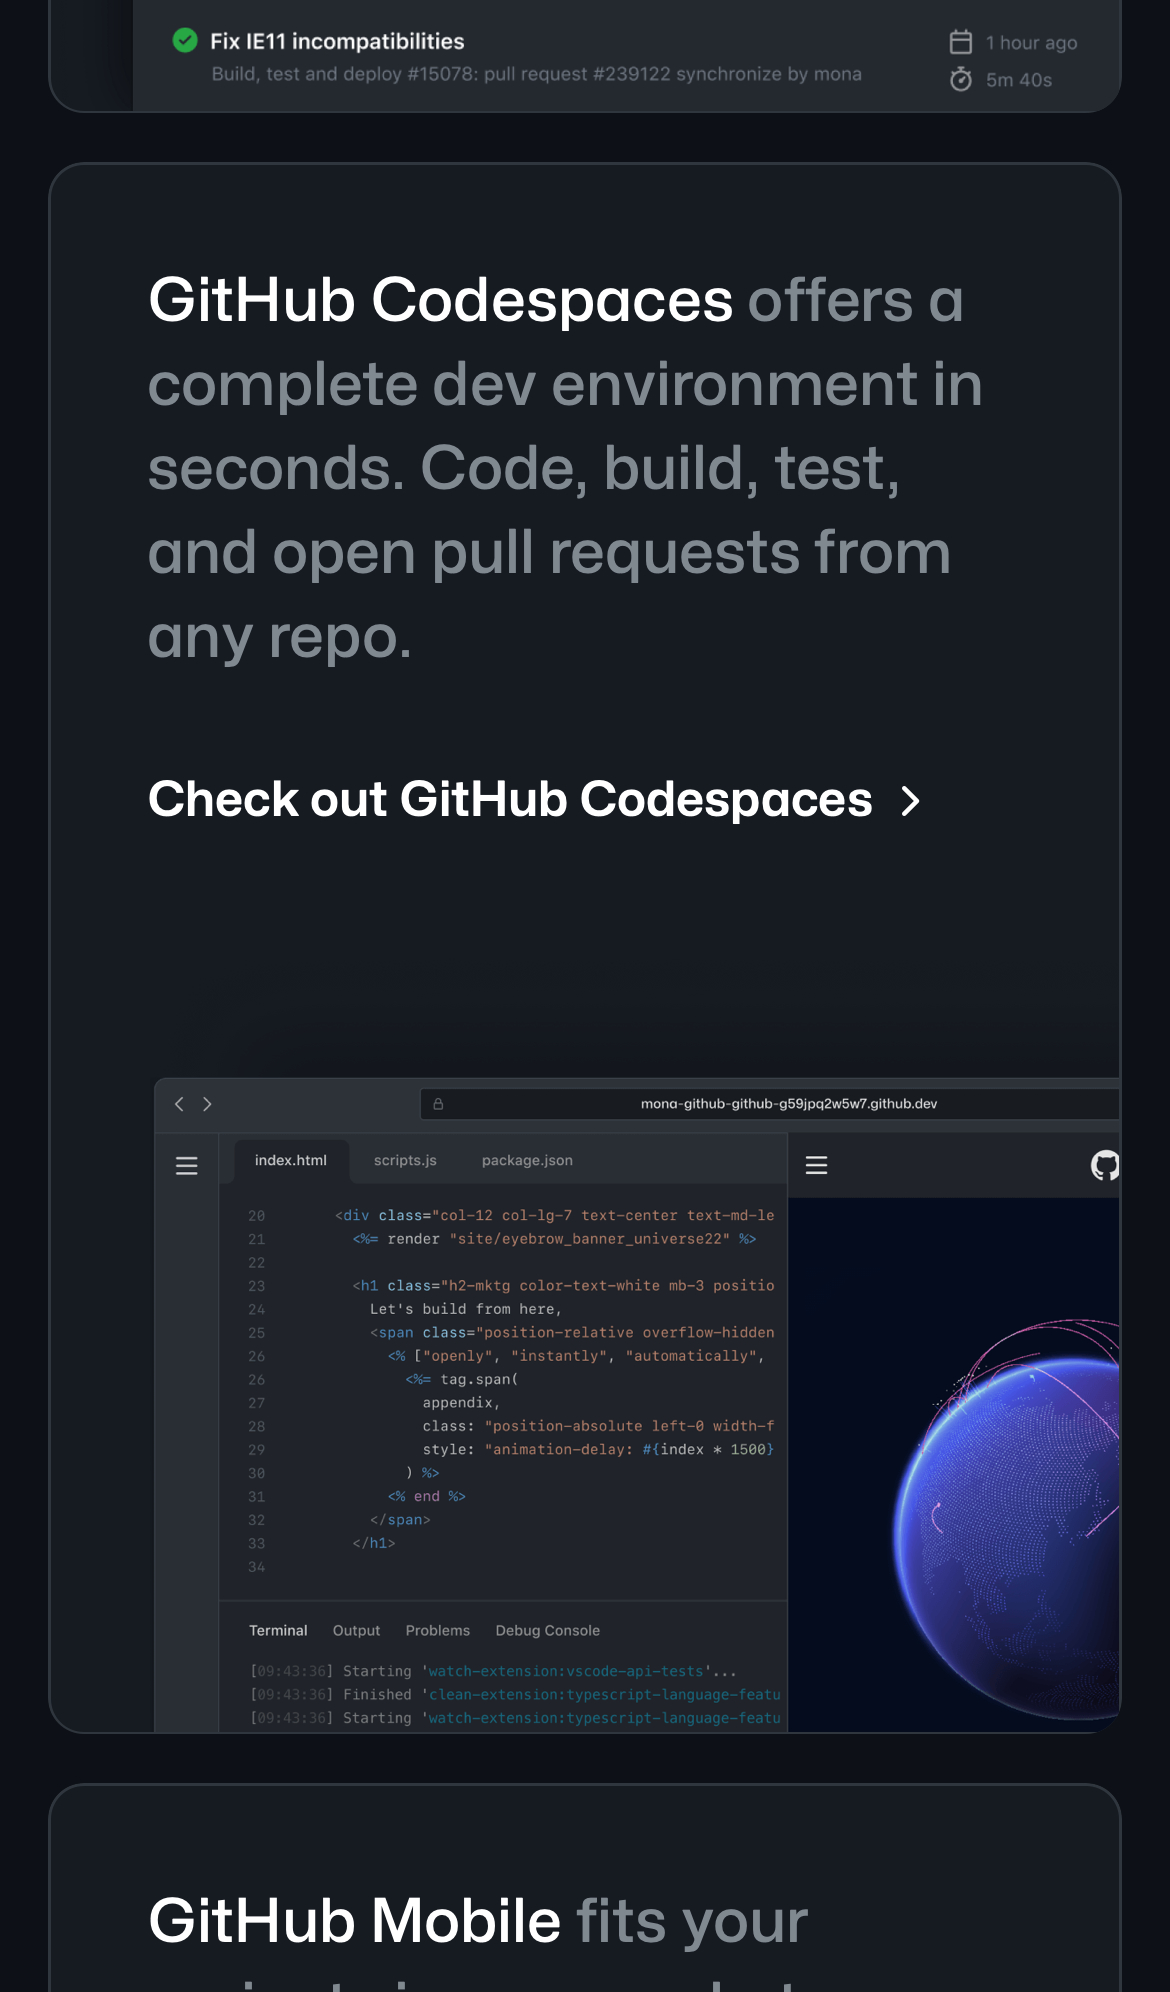The height and width of the screenshot is (1992, 1170).
Task: Select the Output panel tab
Action: [x=356, y=1630]
